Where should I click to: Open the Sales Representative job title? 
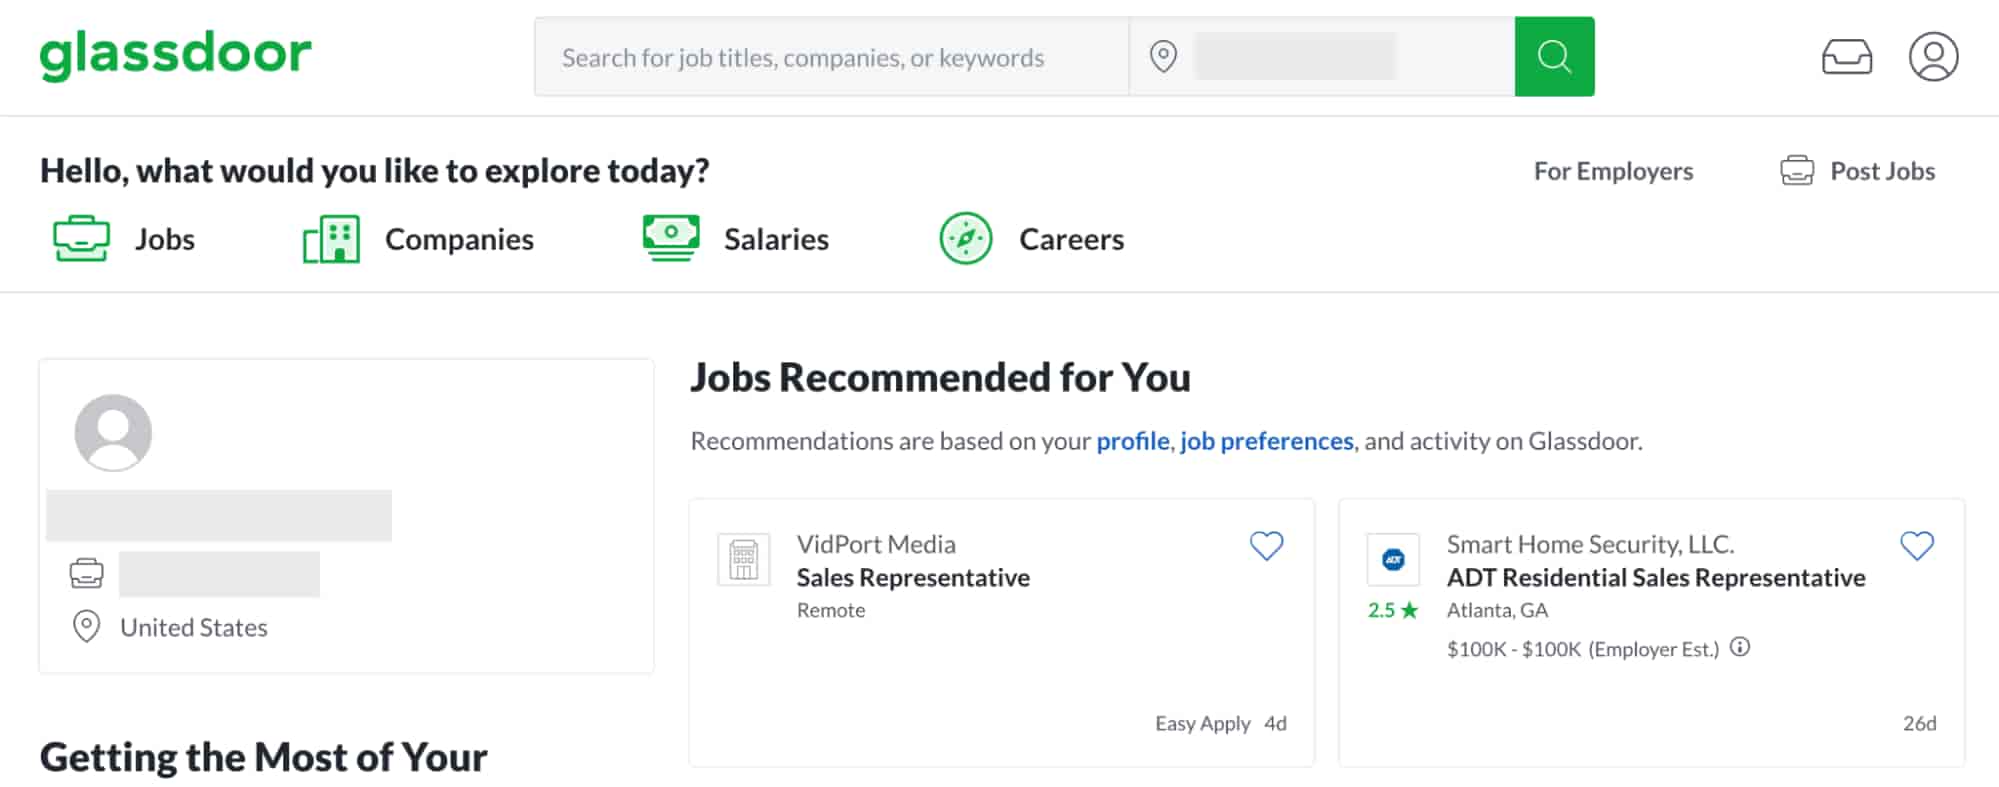pyautogui.click(x=912, y=577)
